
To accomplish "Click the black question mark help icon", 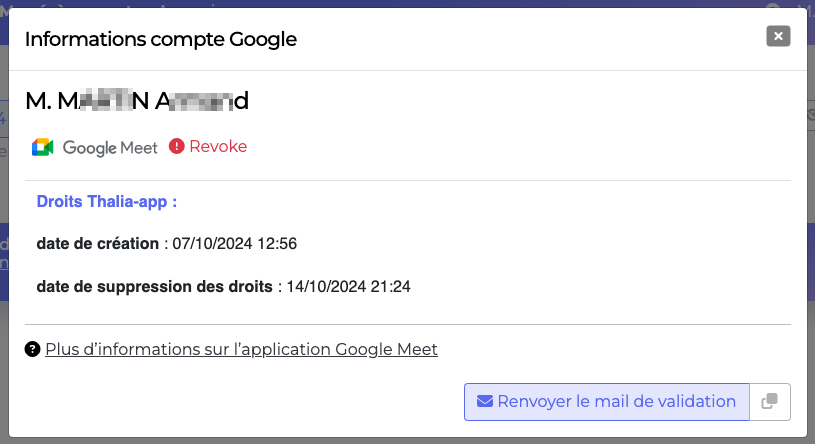I will (x=32, y=349).
